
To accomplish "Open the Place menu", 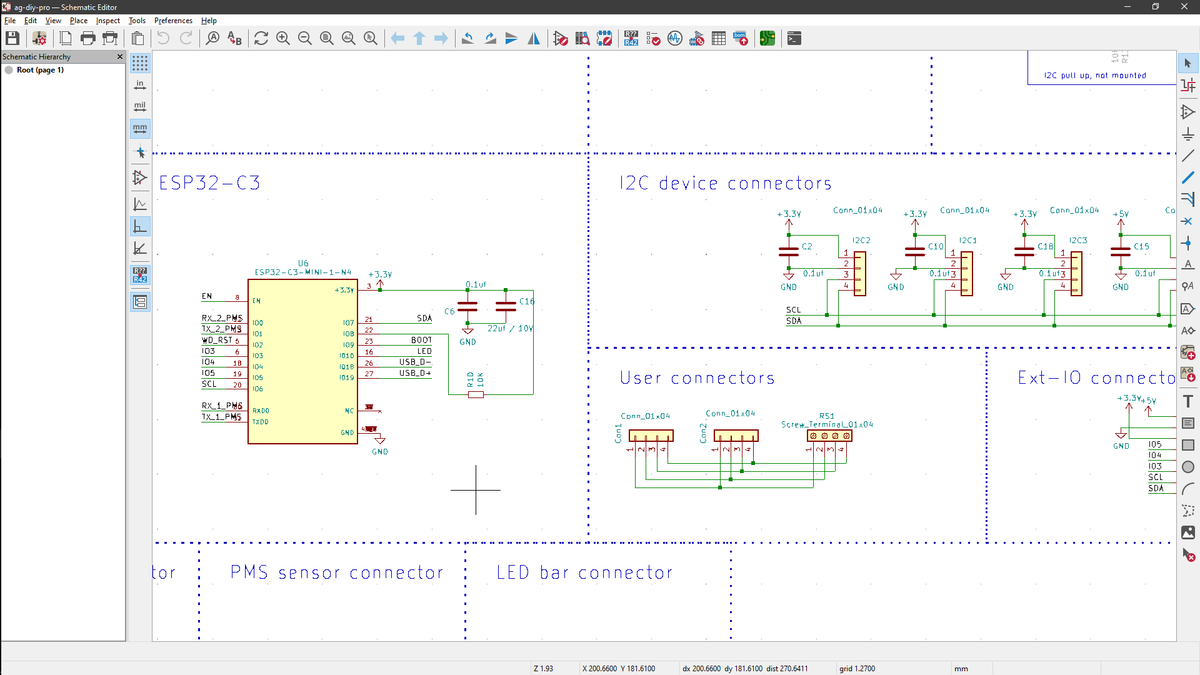I will (x=78, y=20).
